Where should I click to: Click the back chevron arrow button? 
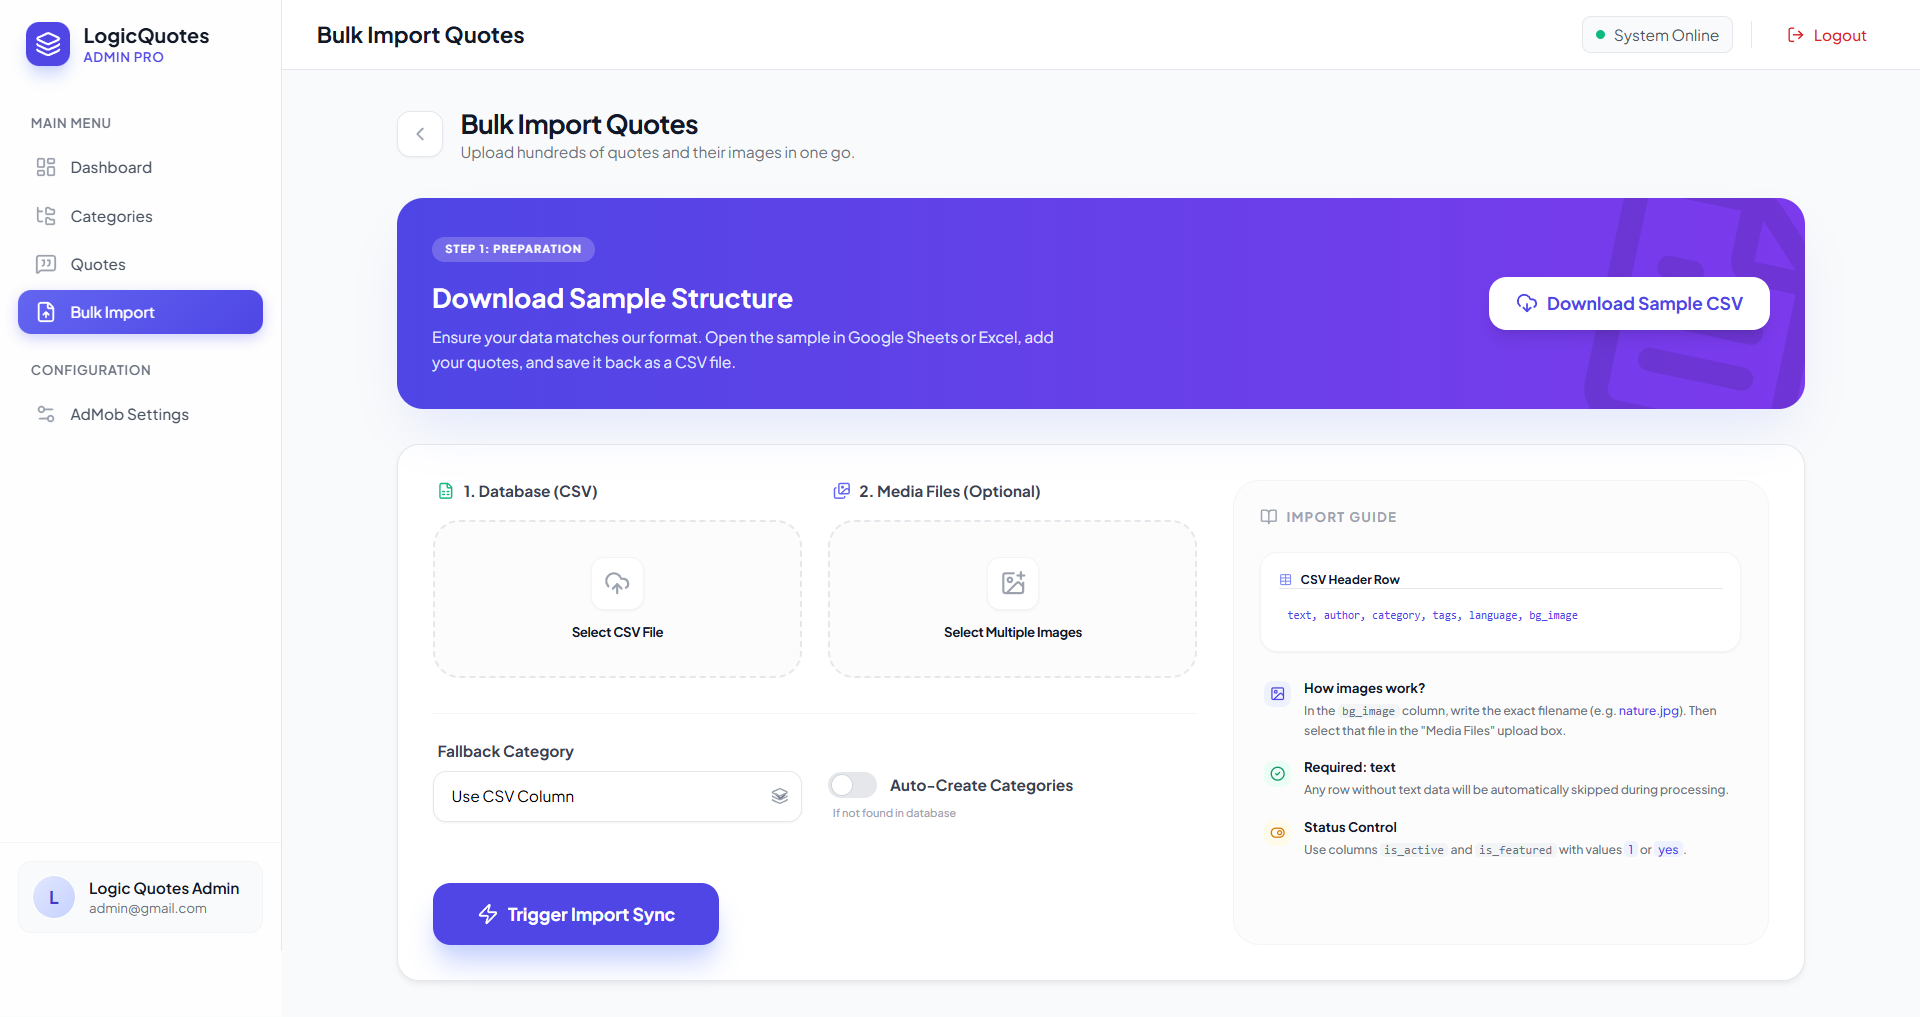pos(420,134)
